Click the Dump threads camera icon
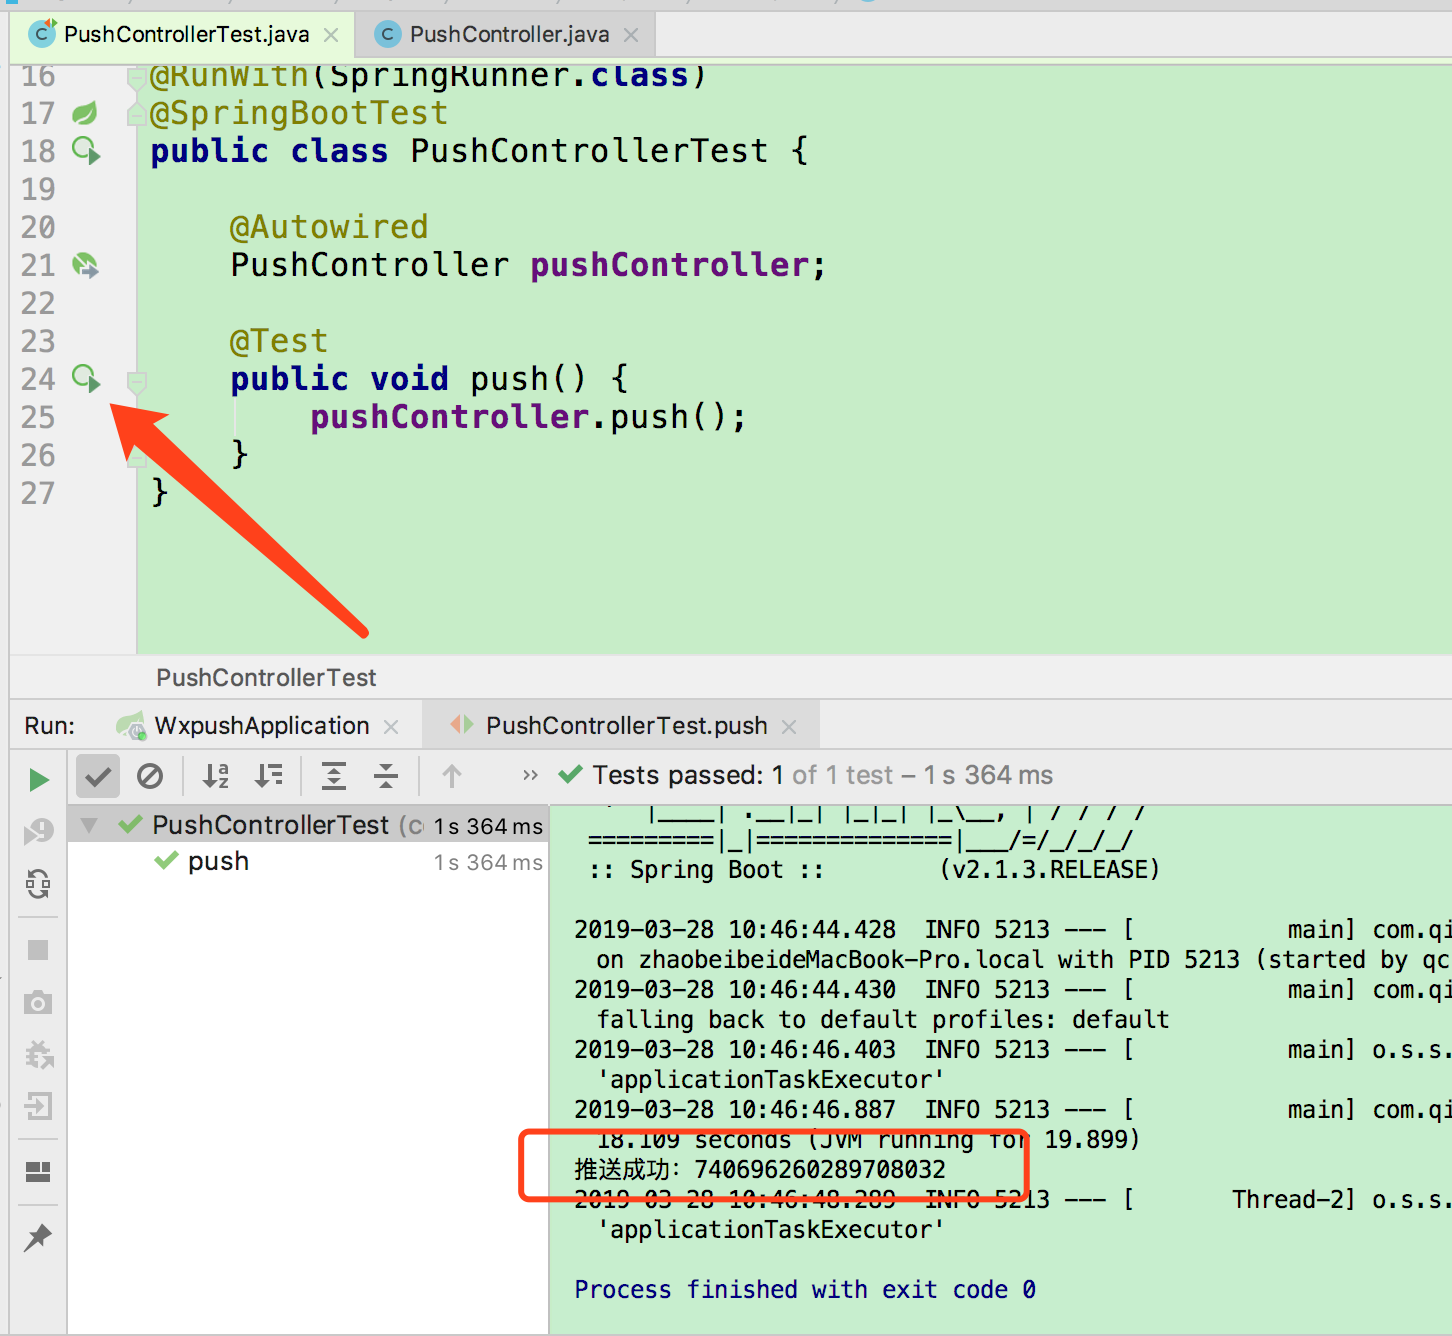Viewport: 1452px width, 1336px height. pyautogui.click(x=39, y=1002)
